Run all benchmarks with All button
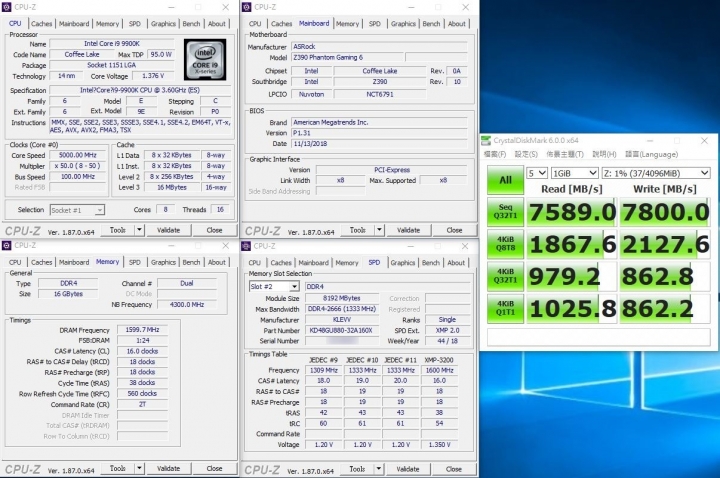Screen dimensions: 720x478 [x=505, y=180]
